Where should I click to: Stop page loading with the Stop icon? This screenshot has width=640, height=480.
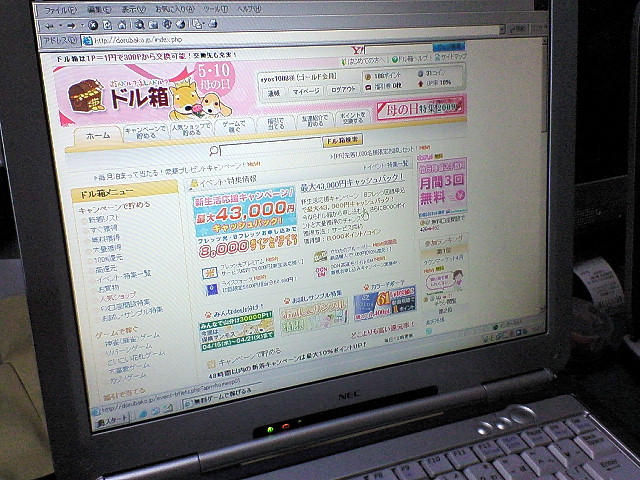[93, 25]
